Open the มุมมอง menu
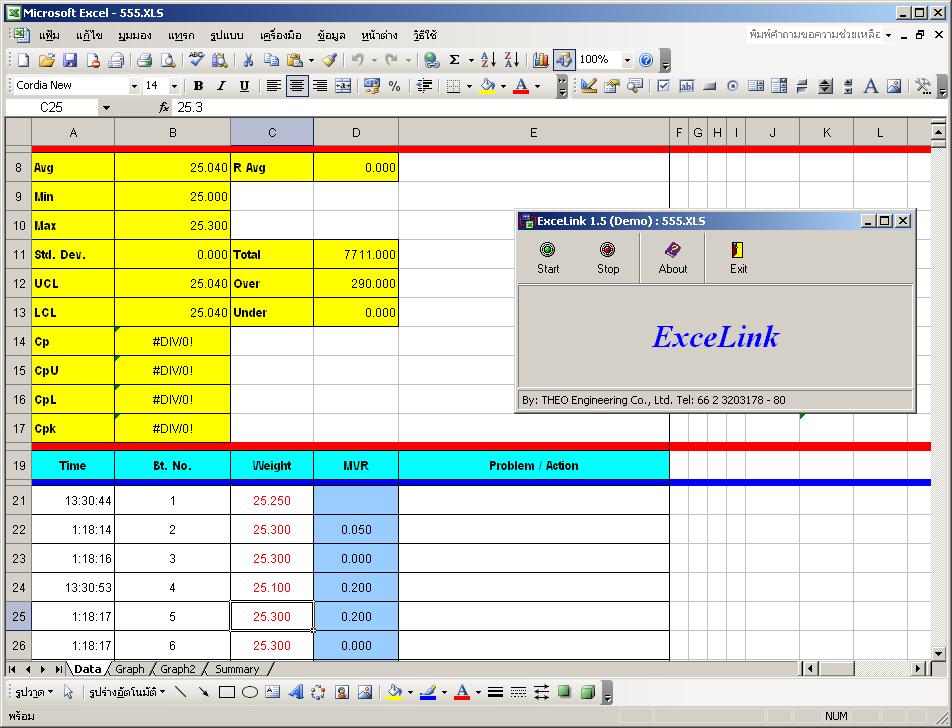This screenshot has height=728, width=952. click(135, 35)
